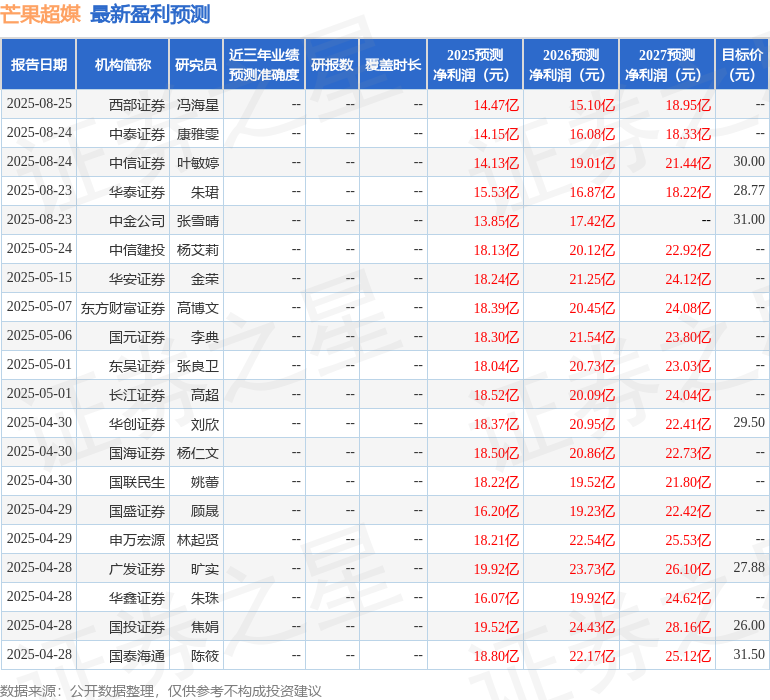Select the 2025-05-24 report date cell
The width and height of the screenshot is (770, 700).
[x=39, y=249]
